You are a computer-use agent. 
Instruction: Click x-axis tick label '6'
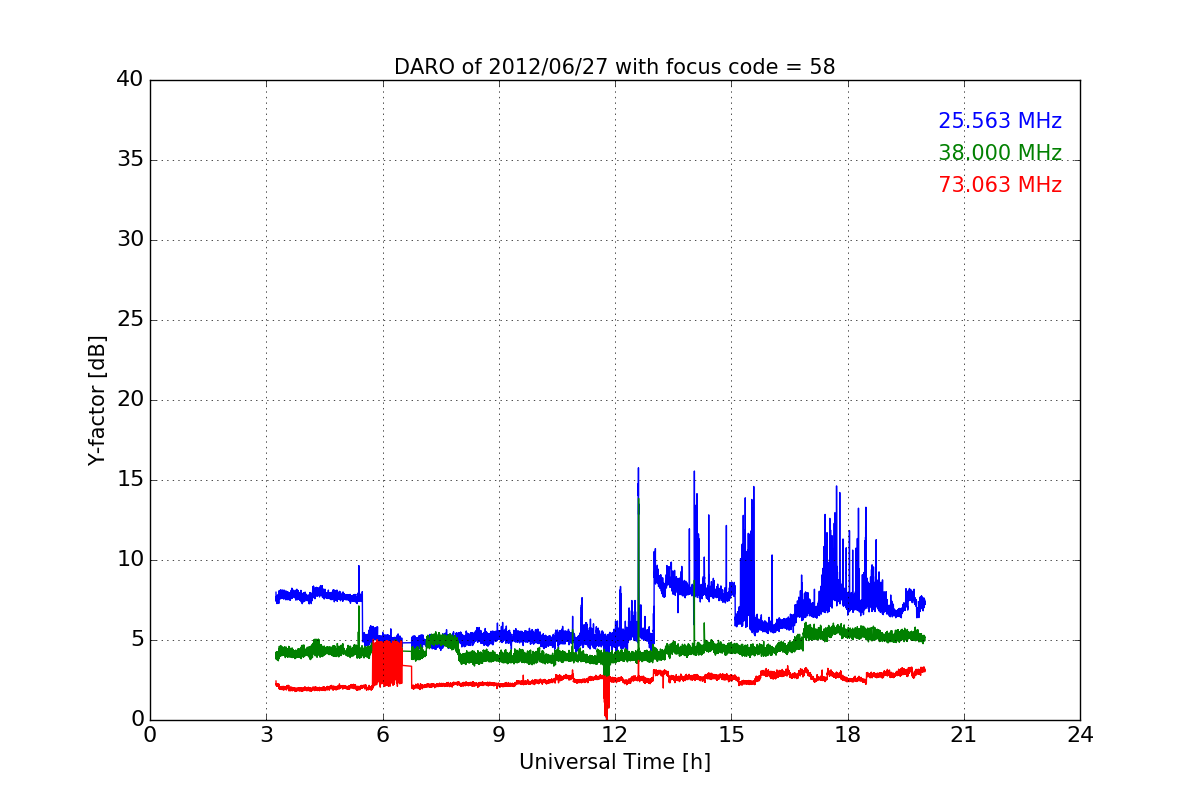[383, 734]
